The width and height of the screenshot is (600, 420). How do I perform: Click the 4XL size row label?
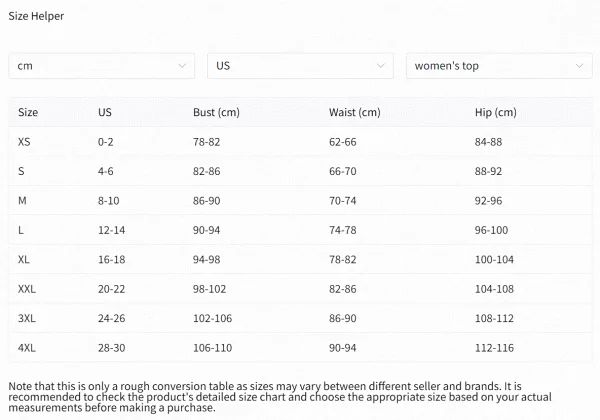click(27, 348)
